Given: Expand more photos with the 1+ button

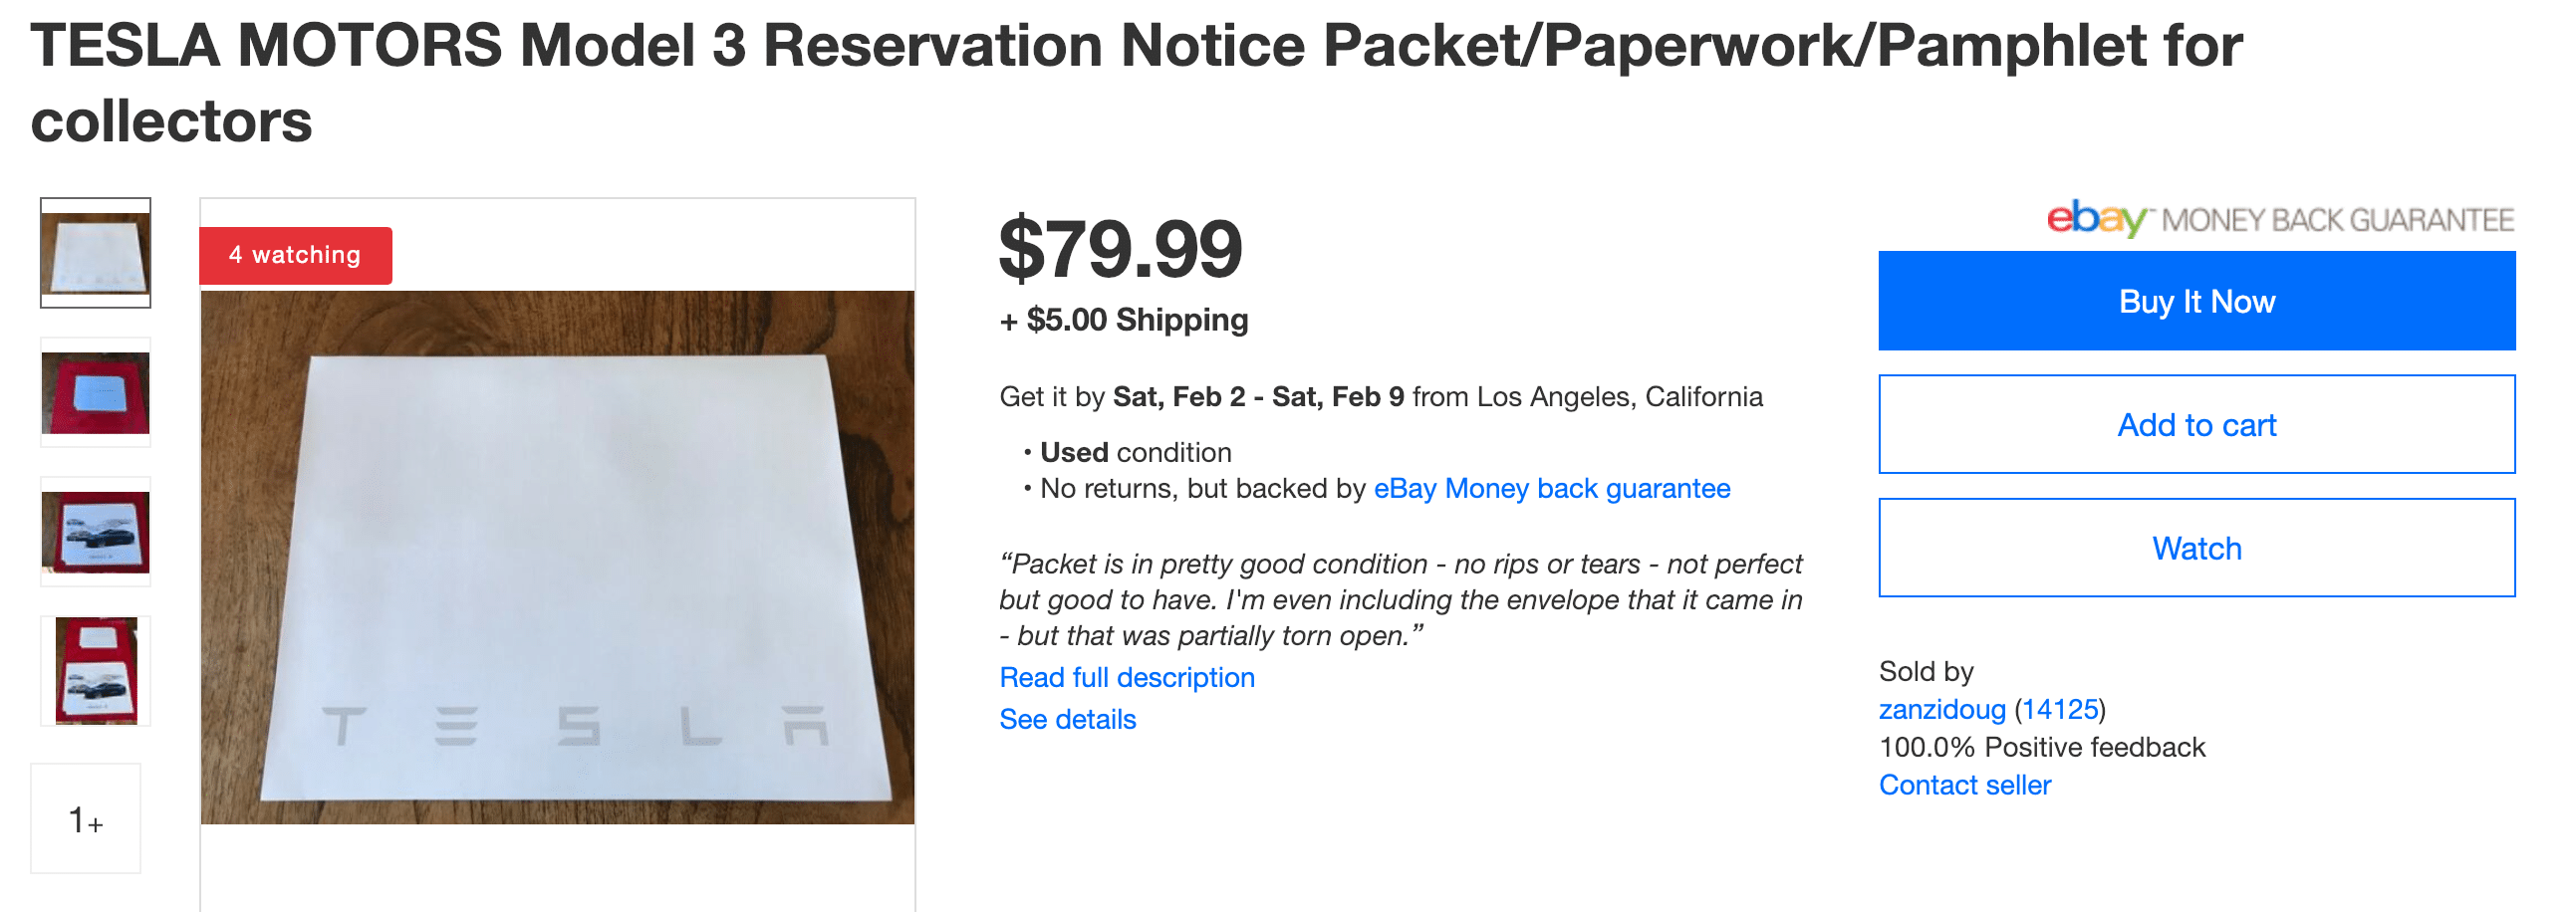Looking at the screenshot, I should click(x=86, y=819).
